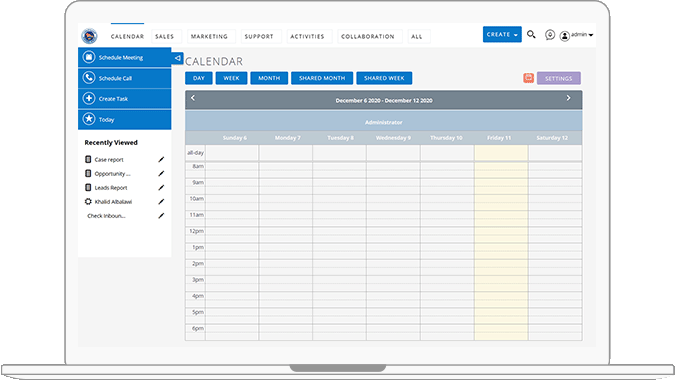675x380 pixels.
Task: Click the Leads Report document icon
Action: tap(88, 187)
